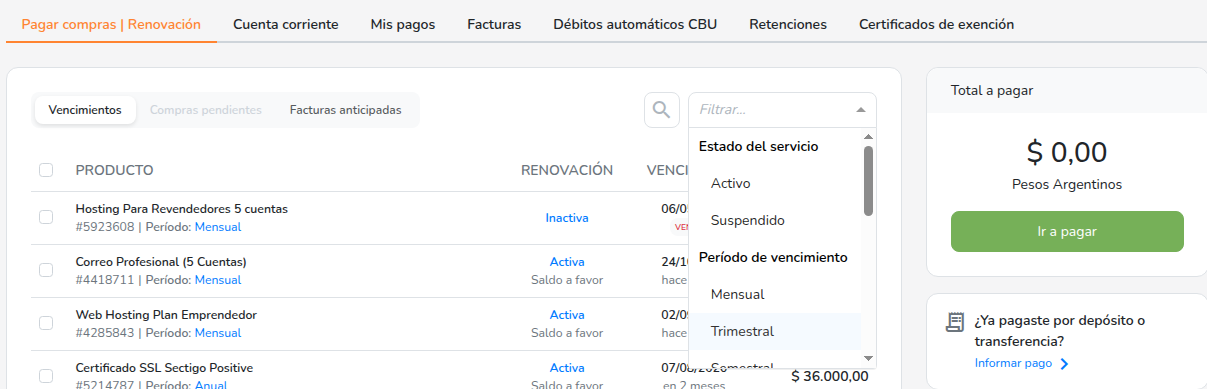Select Trimestral period filter option
This screenshot has height=389, width=1207.
(x=775, y=331)
